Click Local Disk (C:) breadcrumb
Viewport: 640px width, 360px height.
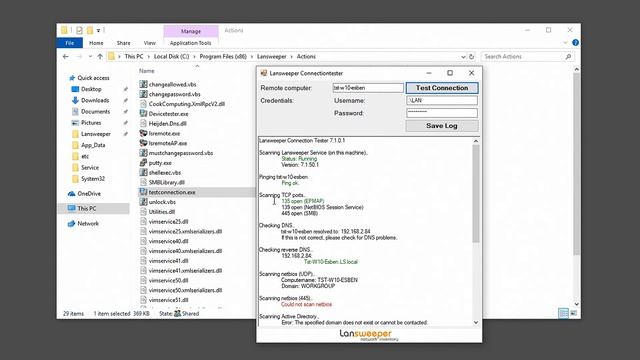pos(171,57)
